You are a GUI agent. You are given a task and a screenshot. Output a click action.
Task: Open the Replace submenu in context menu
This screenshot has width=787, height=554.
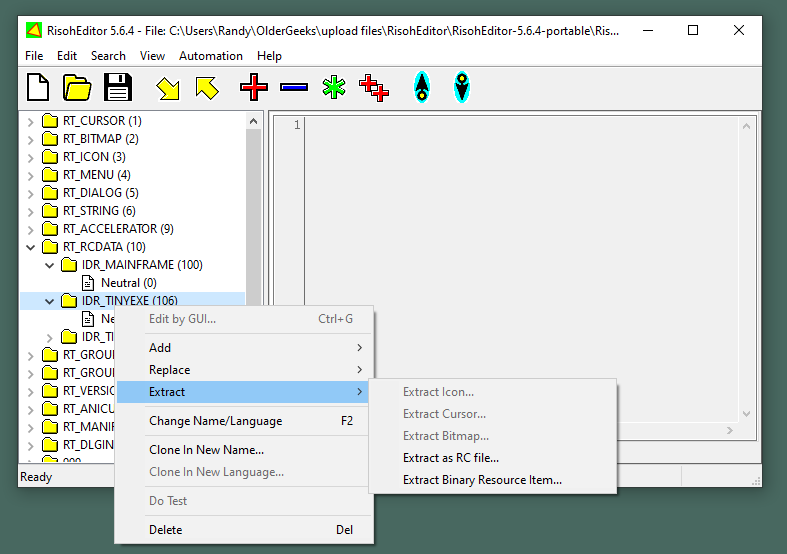click(x=244, y=370)
